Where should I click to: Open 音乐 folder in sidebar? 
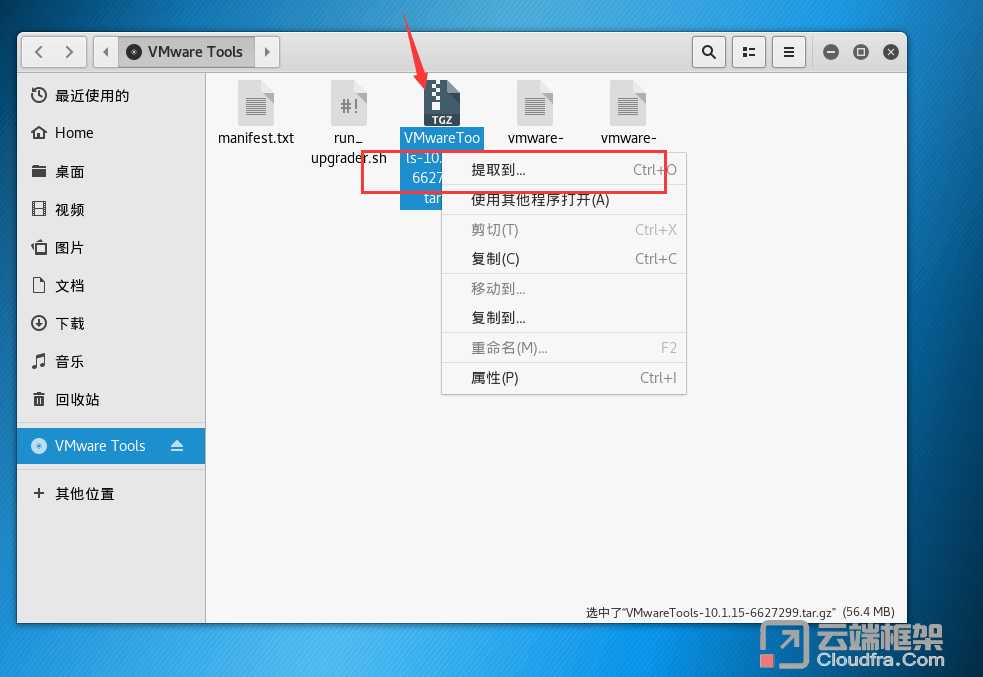pyautogui.click(x=111, y=362)
